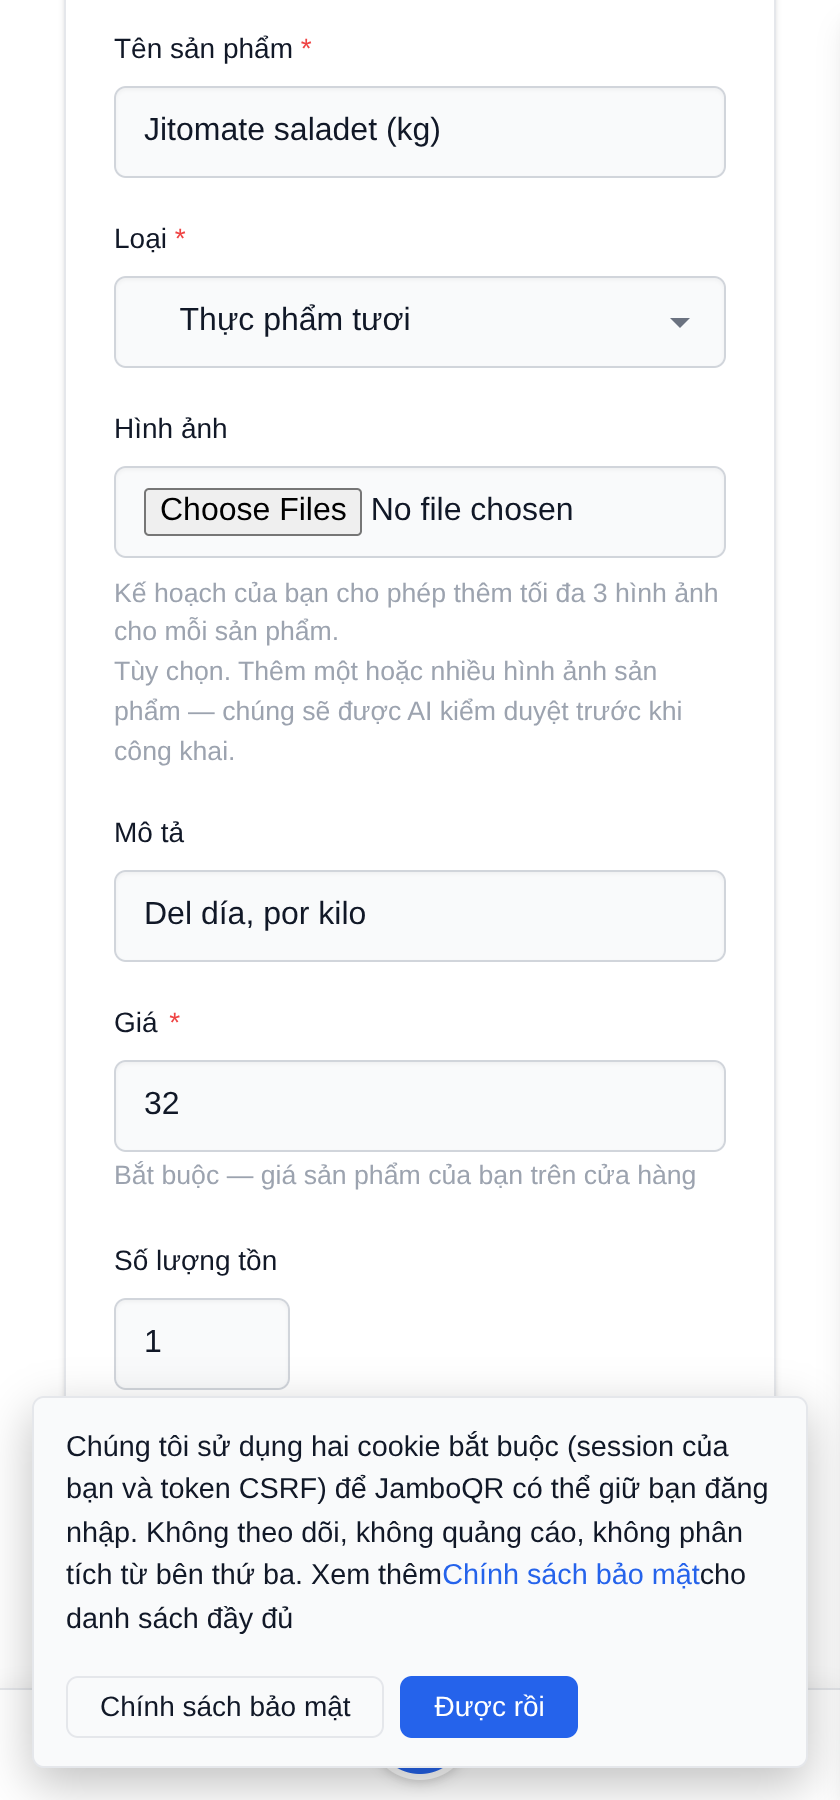Click the Tên sản phẩm input with Jitomate saladet
The width and height of the screenshot is (840, 1800).
(420, 132)
